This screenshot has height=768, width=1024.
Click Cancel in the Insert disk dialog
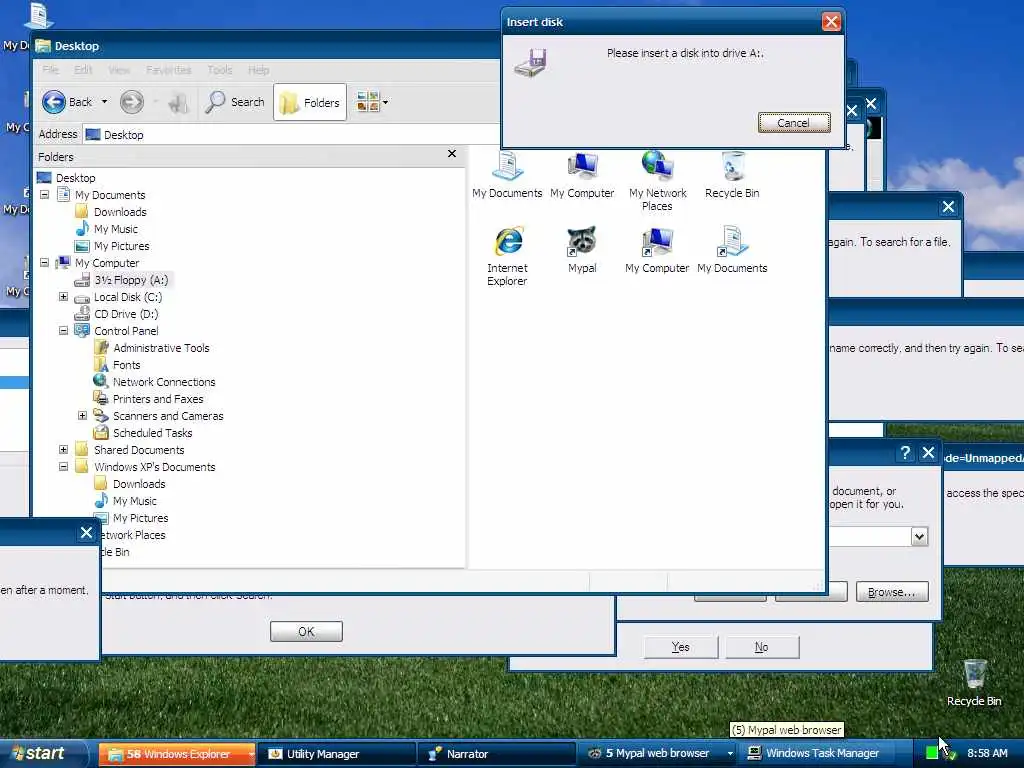[x=793, y=123]
